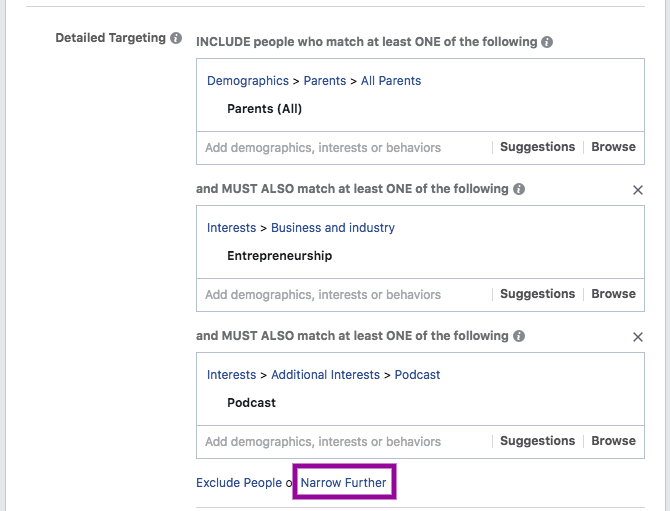Image resolution: width=670 pixels, height=511 pixels.
Task: Click info icon after INCLUDE people heading
Action: coord(547,42)
